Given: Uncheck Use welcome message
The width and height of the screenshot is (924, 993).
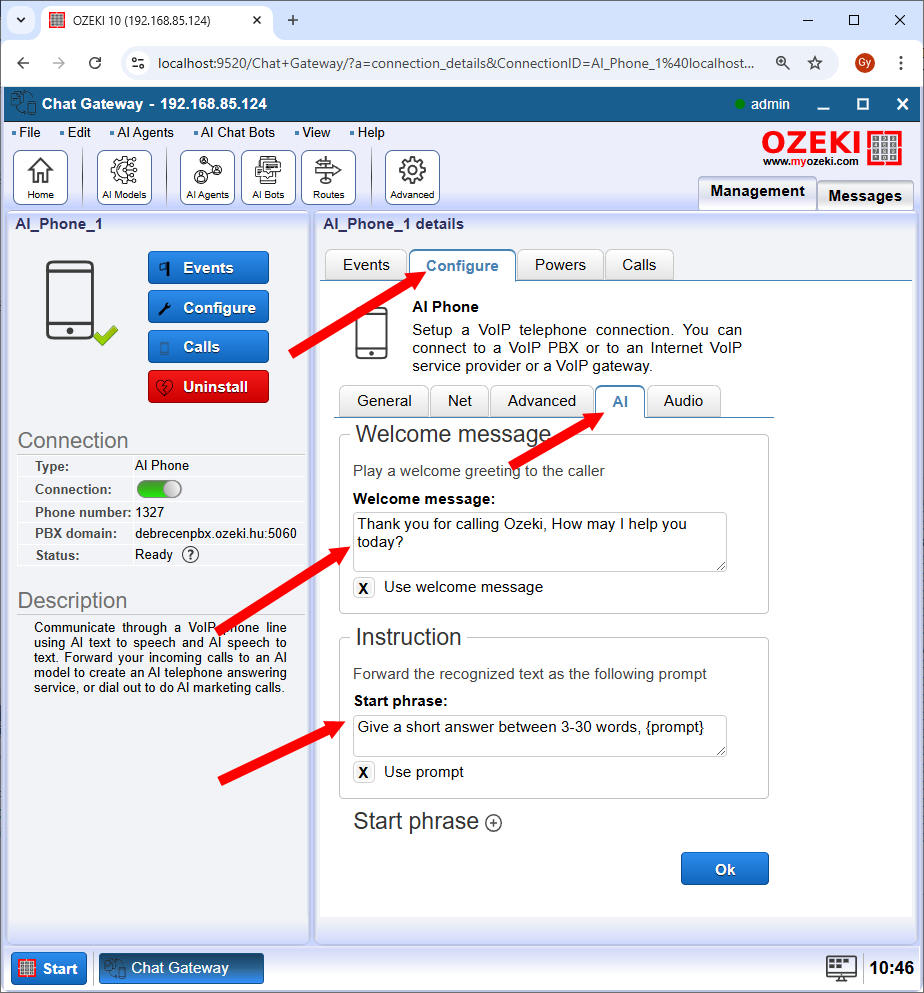Looking at the screenshot, I should [x=364, y=588].
